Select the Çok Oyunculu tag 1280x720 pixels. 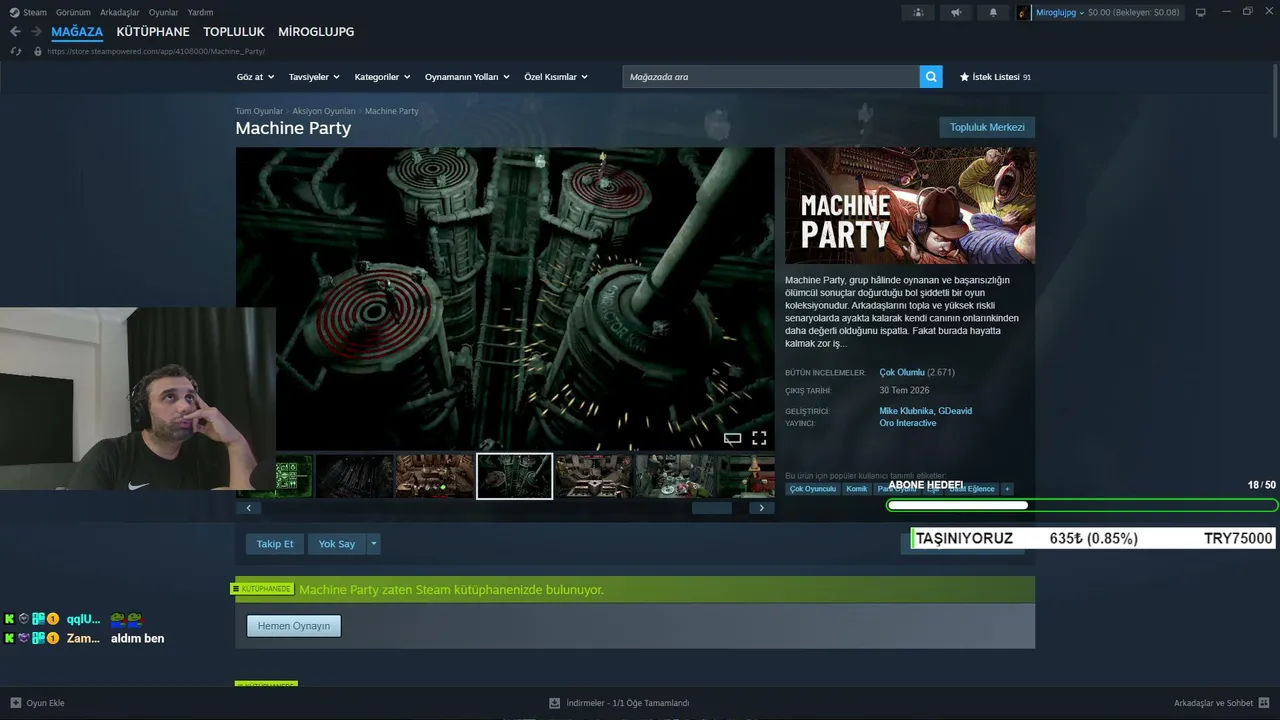pos(813,489)
